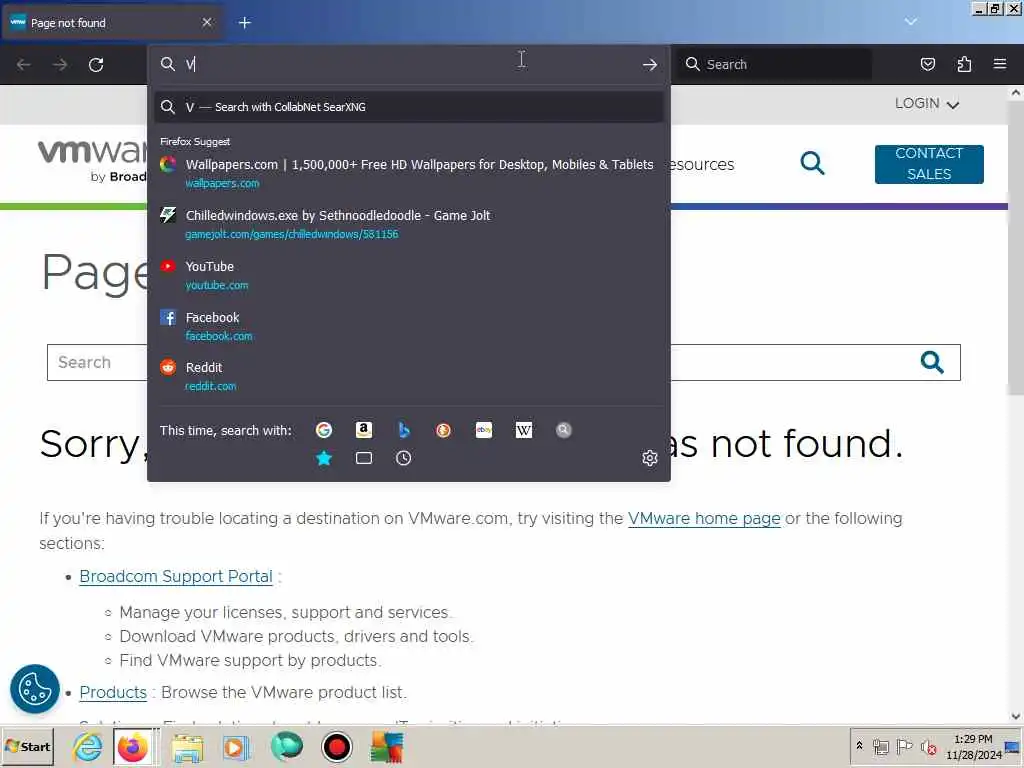
Task: Go back to previous page
Action: [24, 64]
